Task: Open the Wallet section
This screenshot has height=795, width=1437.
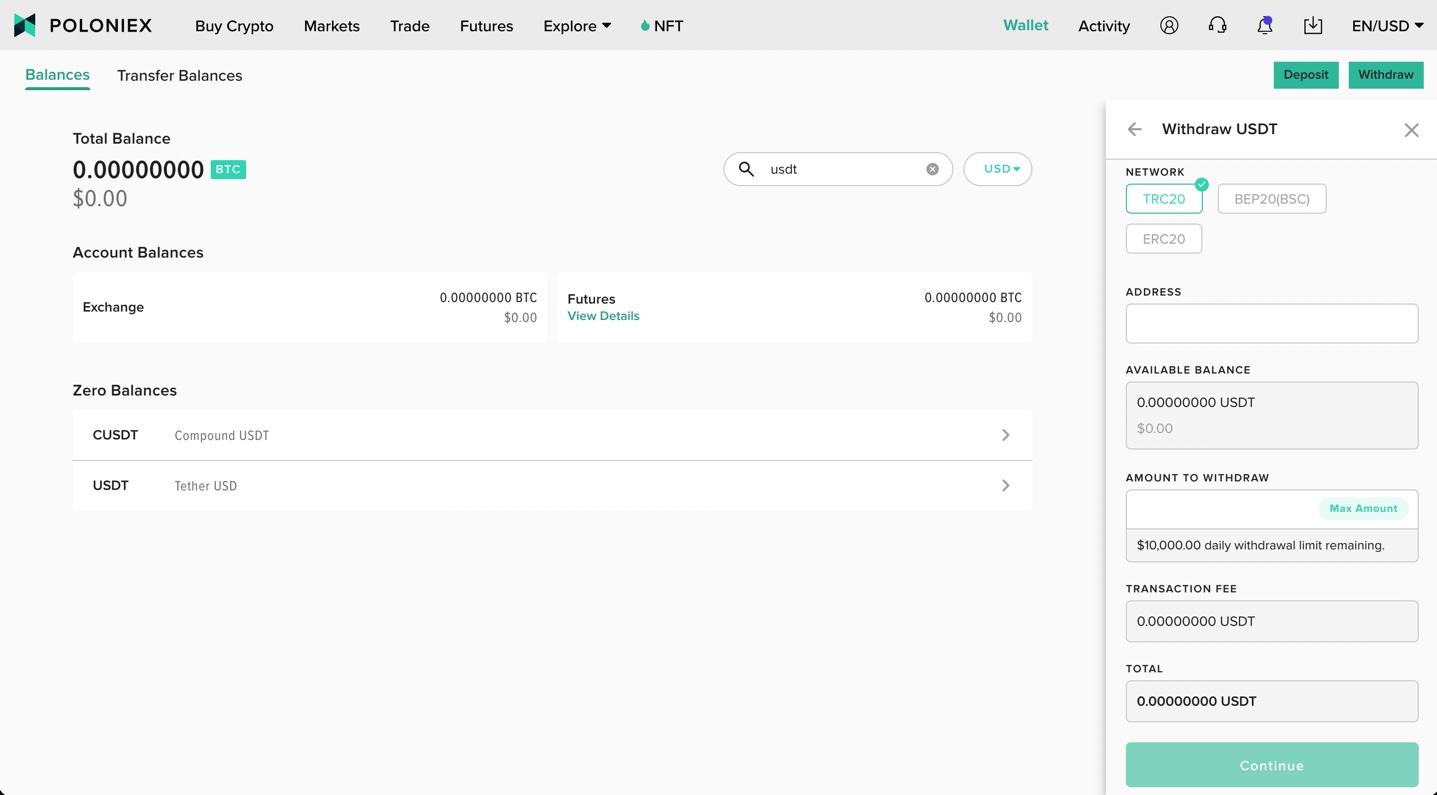Action: (1026, 25)
